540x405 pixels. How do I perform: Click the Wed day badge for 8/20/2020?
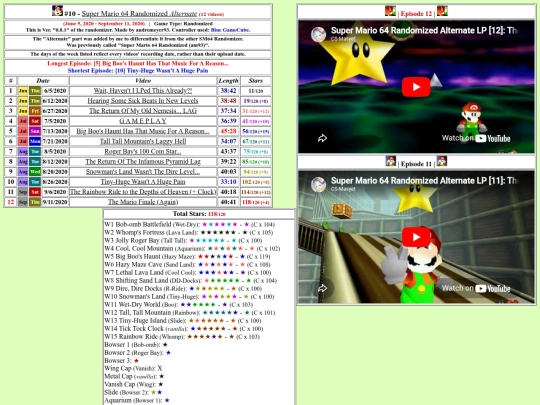(35, 172)
